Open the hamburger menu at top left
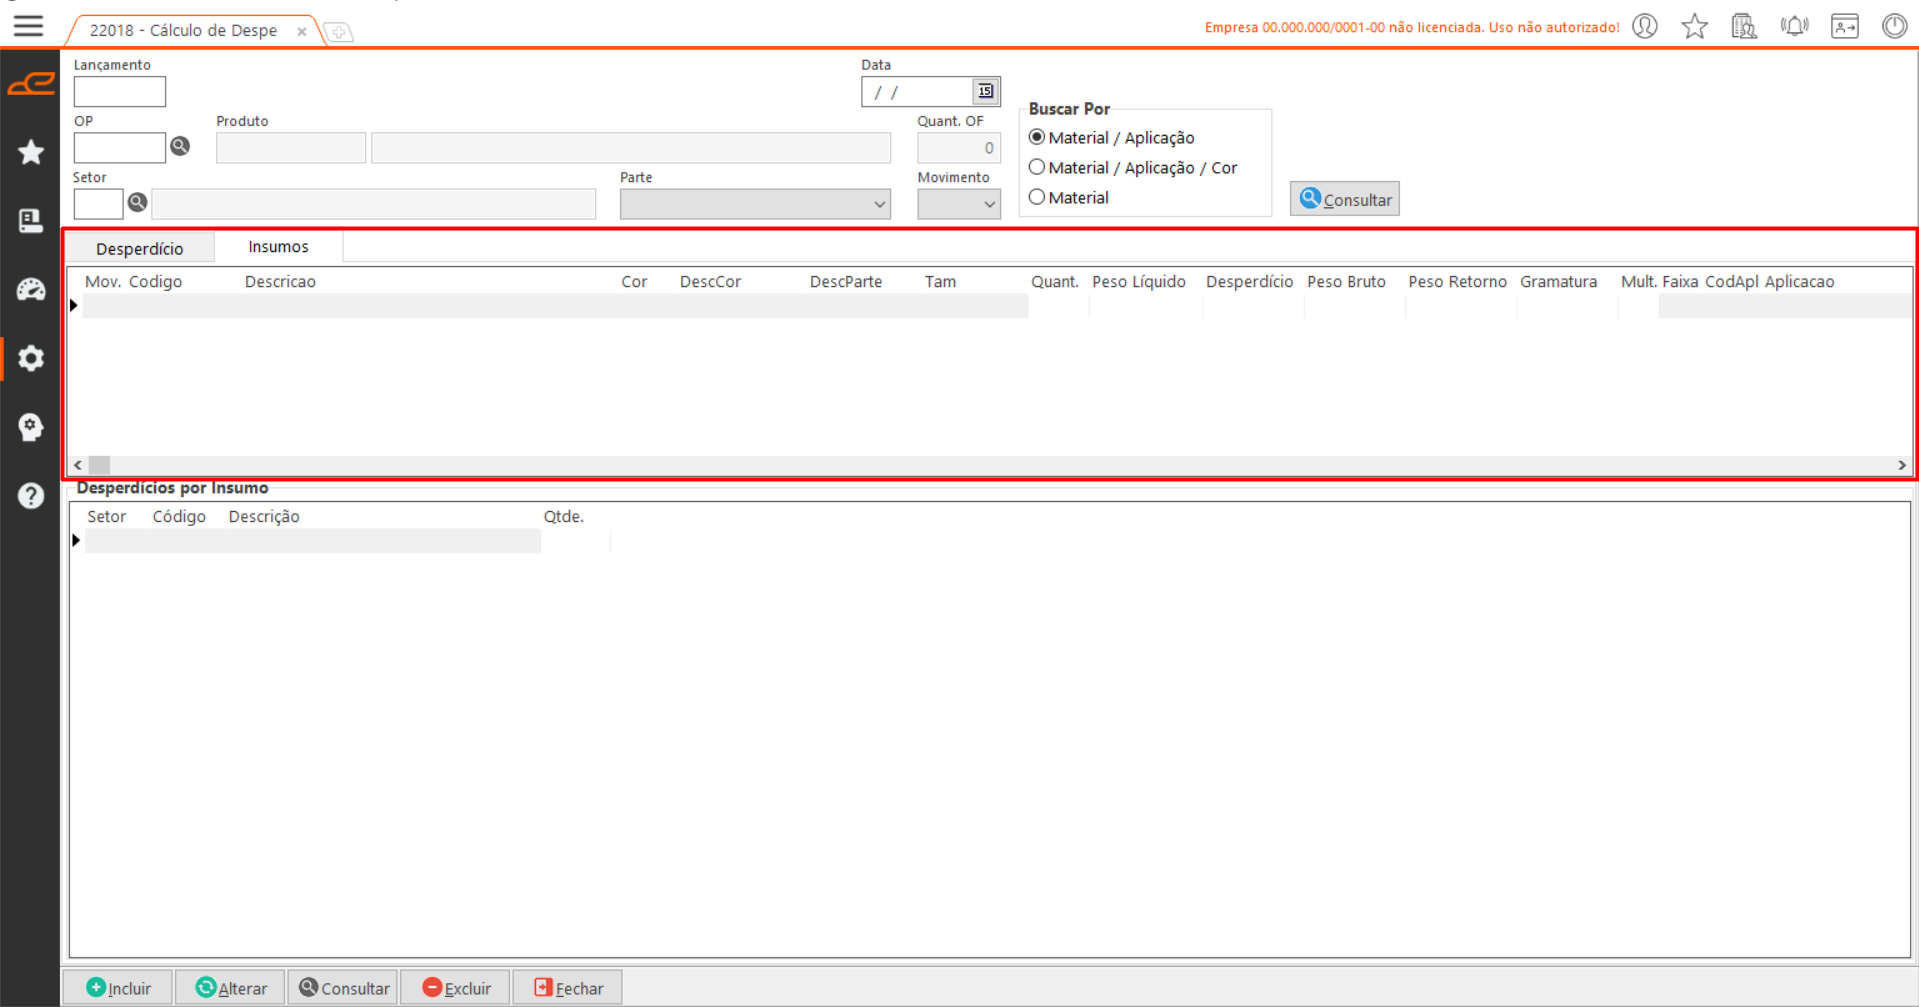 28,26
